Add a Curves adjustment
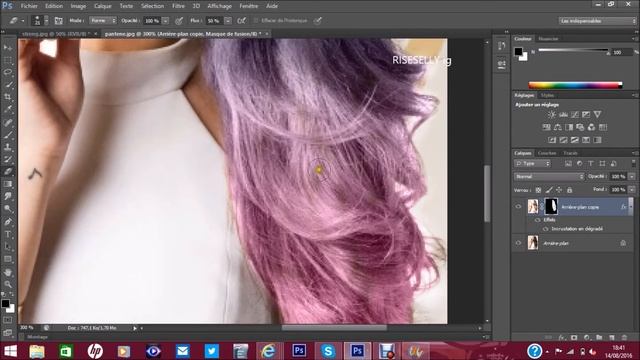Image resolution: width=640 pixels, height=360 pixels. [x=575, y=115]
